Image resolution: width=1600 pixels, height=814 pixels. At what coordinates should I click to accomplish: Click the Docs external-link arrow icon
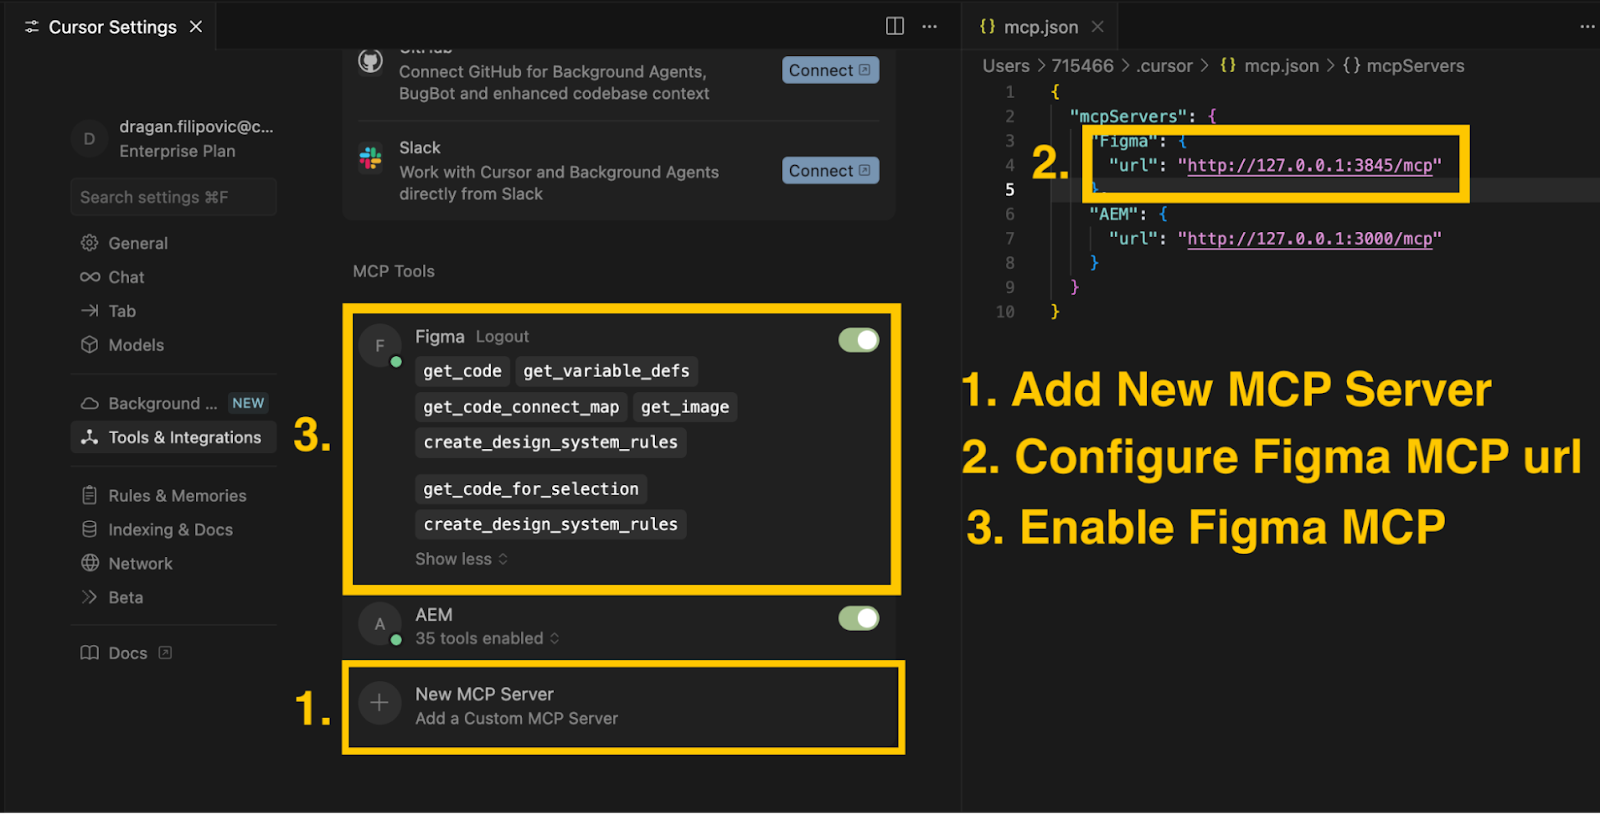coord(166,652)
